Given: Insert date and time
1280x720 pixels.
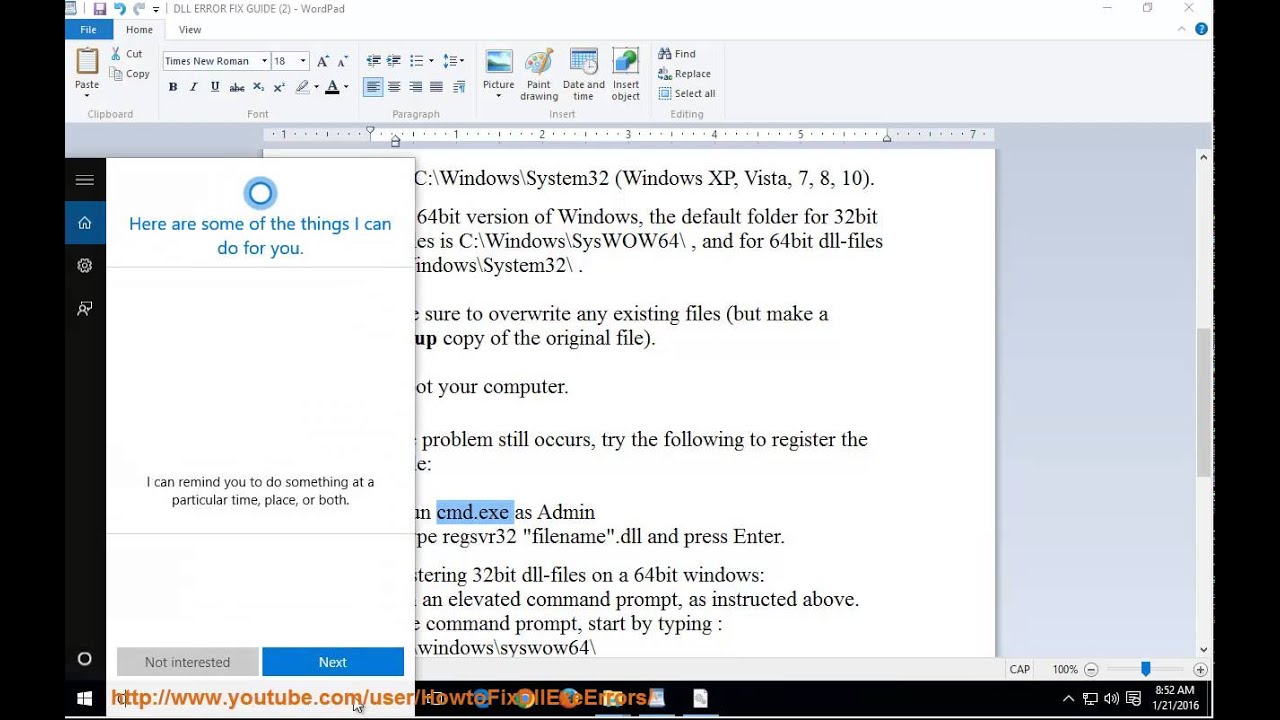Looking at the screenshot, I should (583, 74).
